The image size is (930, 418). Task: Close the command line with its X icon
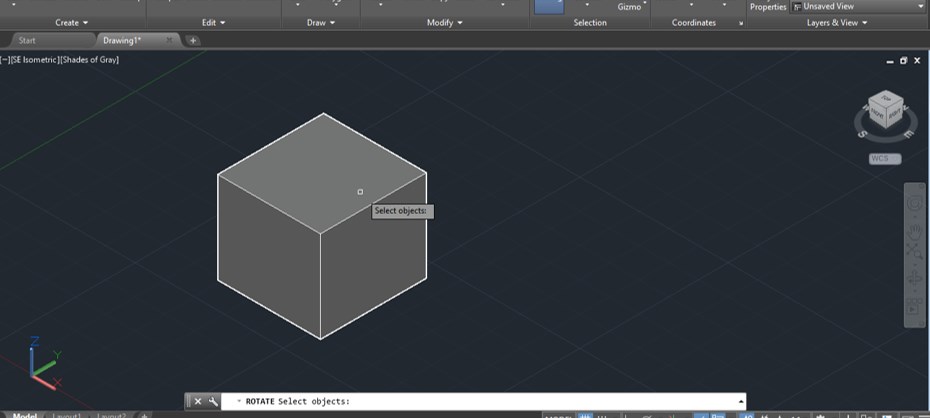(197, 401)
